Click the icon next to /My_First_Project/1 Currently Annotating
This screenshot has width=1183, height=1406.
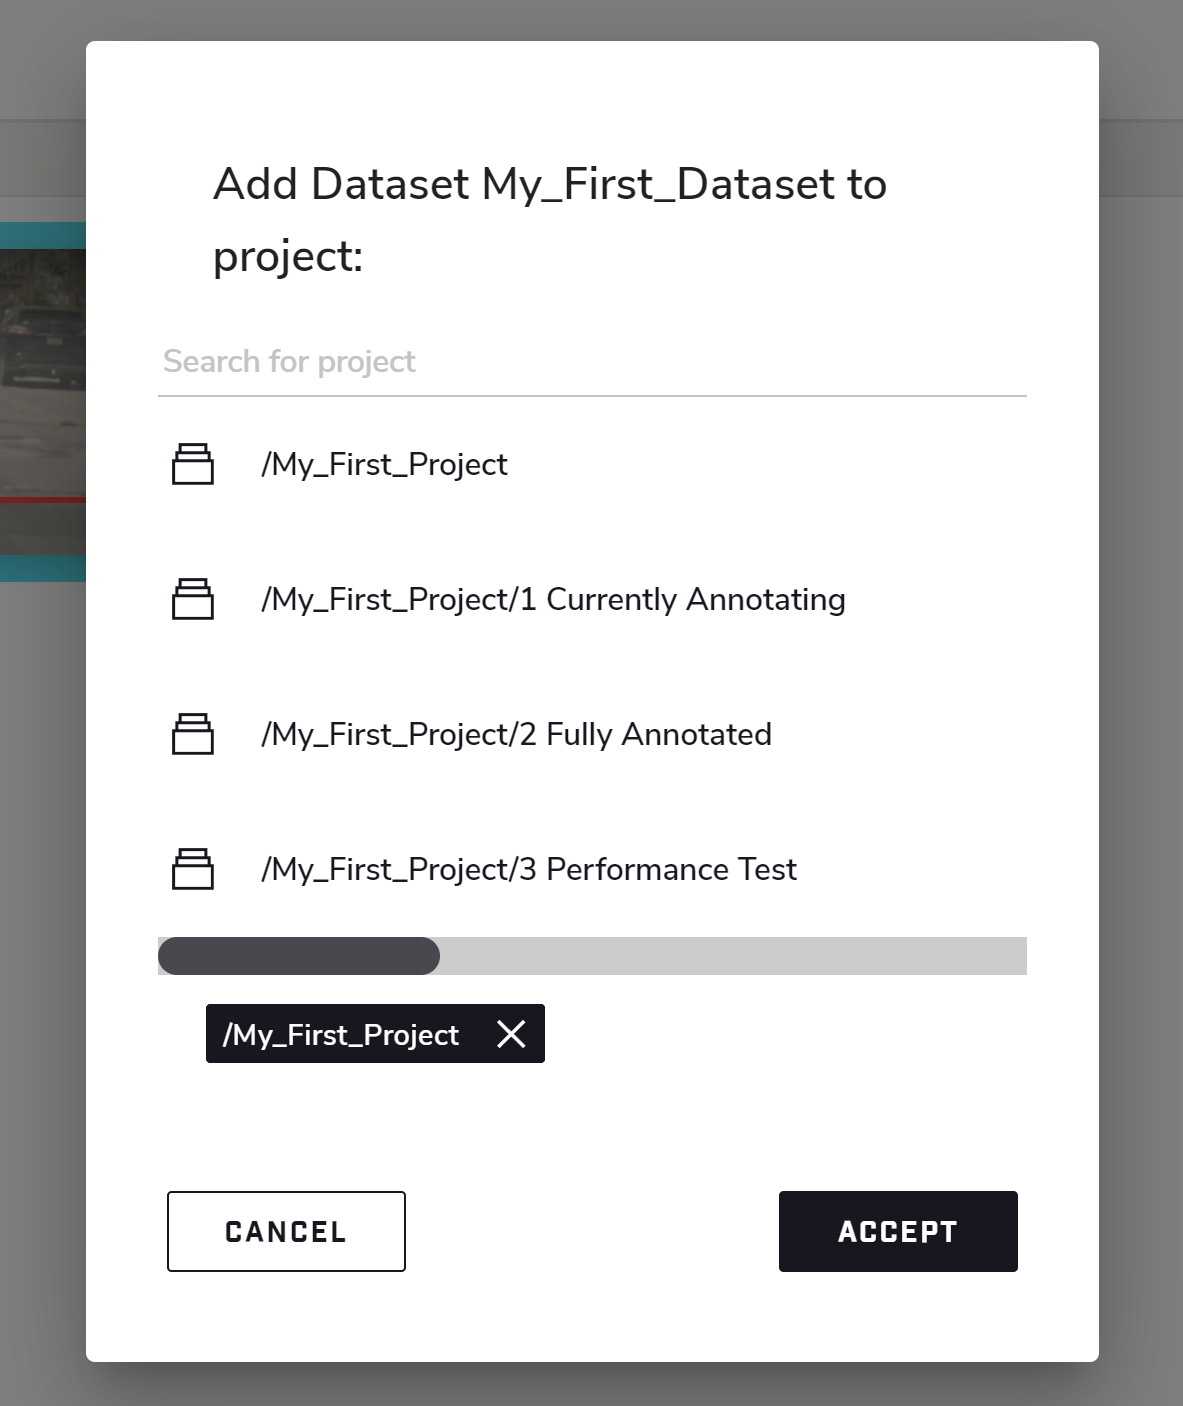coord(194,599)
